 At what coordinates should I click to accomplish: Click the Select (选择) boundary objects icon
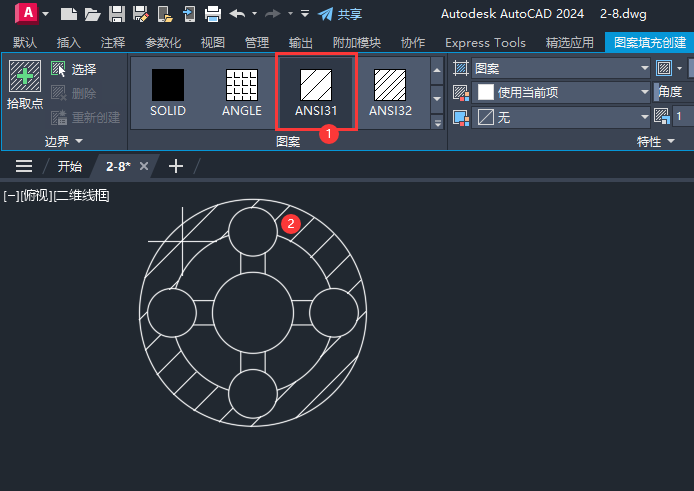[58, 69]
